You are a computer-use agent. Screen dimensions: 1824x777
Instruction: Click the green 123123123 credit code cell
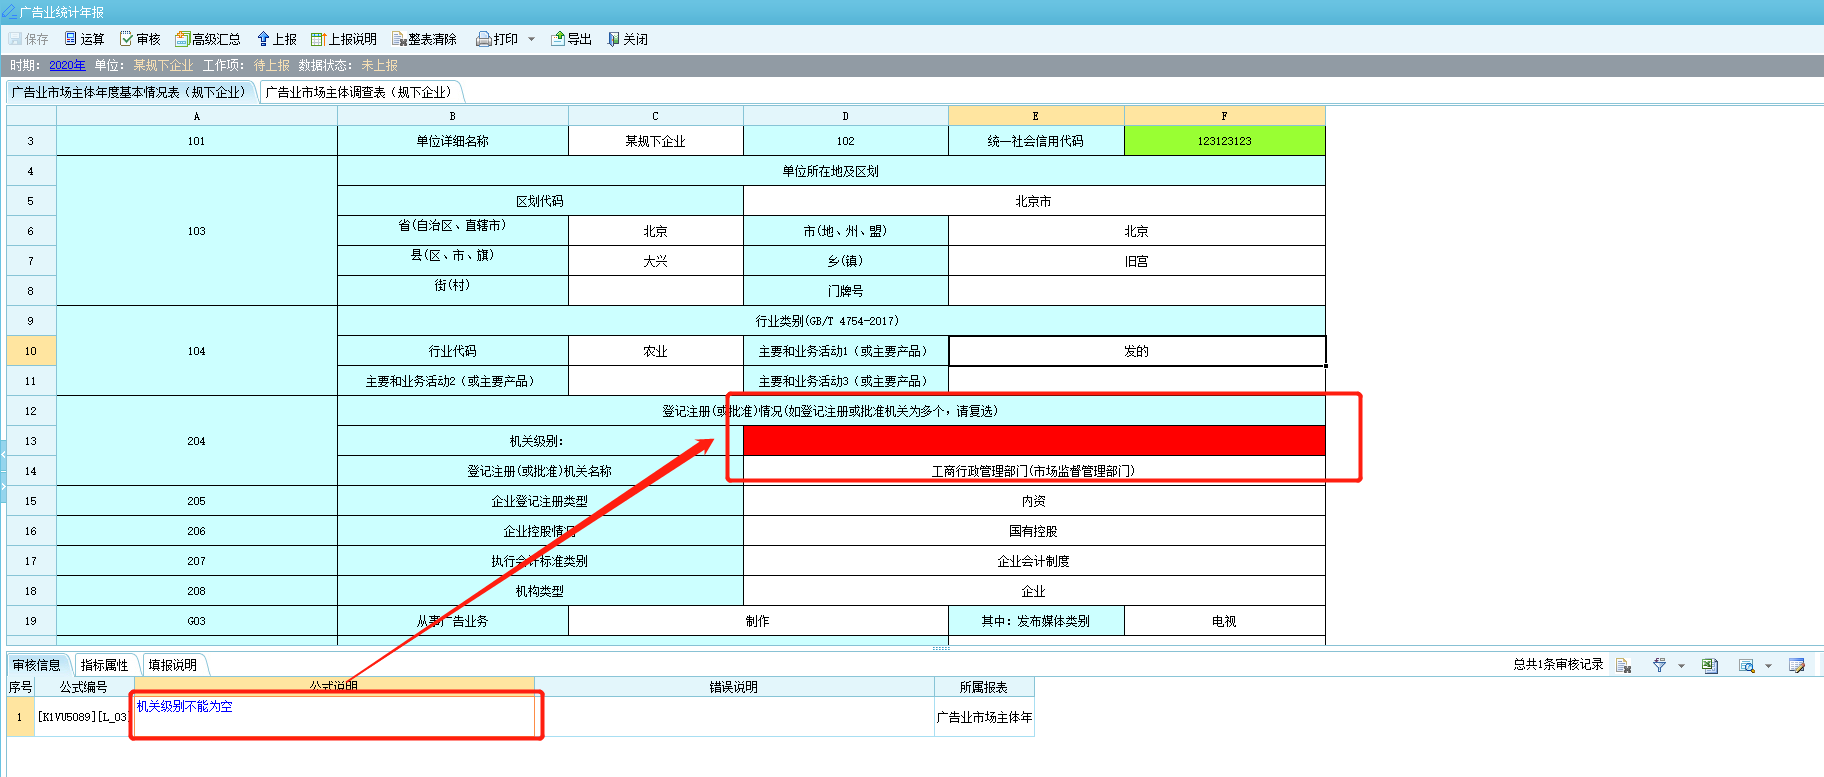[1224, 141]
